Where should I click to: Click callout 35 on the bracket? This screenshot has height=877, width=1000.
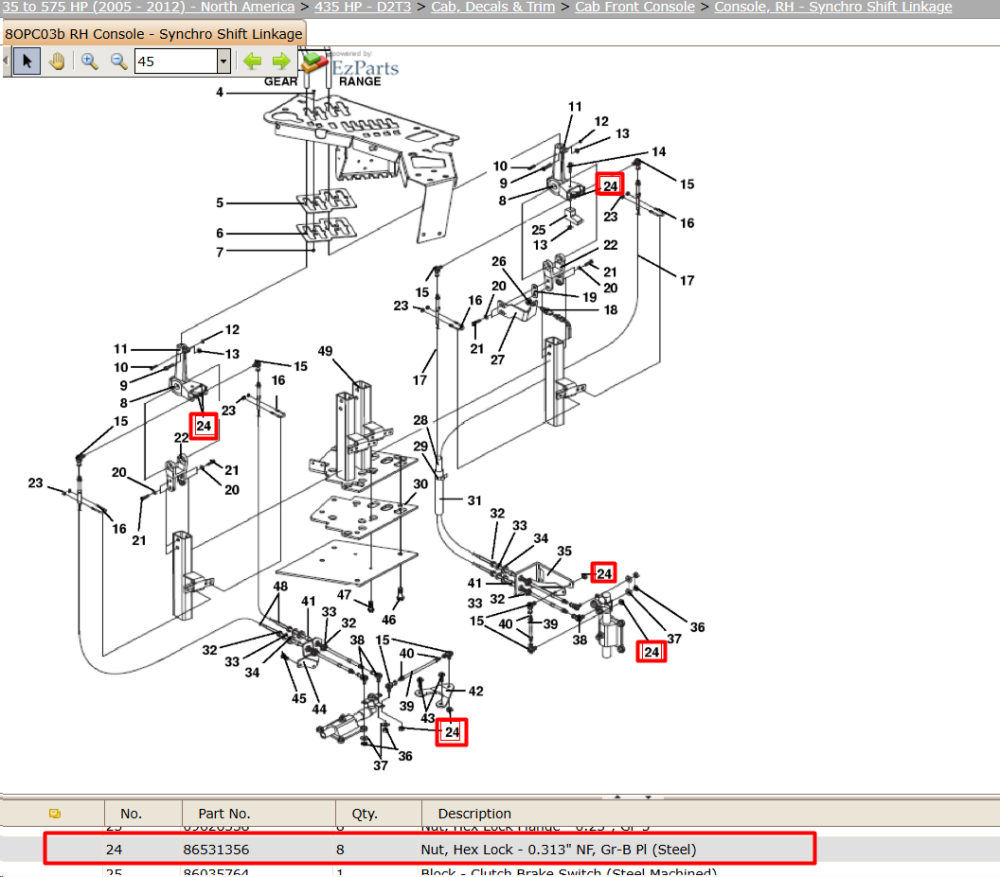point(564,551)
